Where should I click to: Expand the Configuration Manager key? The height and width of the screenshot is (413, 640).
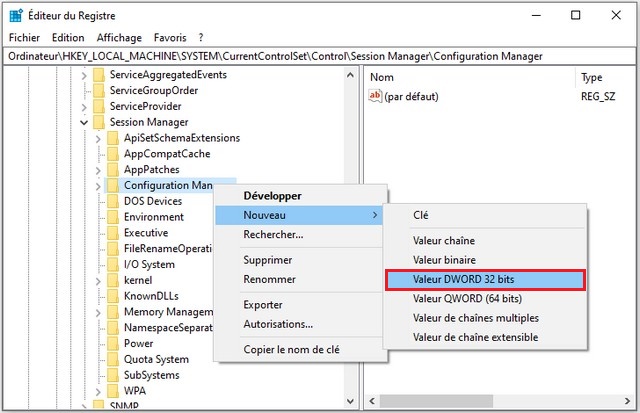(98, 187)
